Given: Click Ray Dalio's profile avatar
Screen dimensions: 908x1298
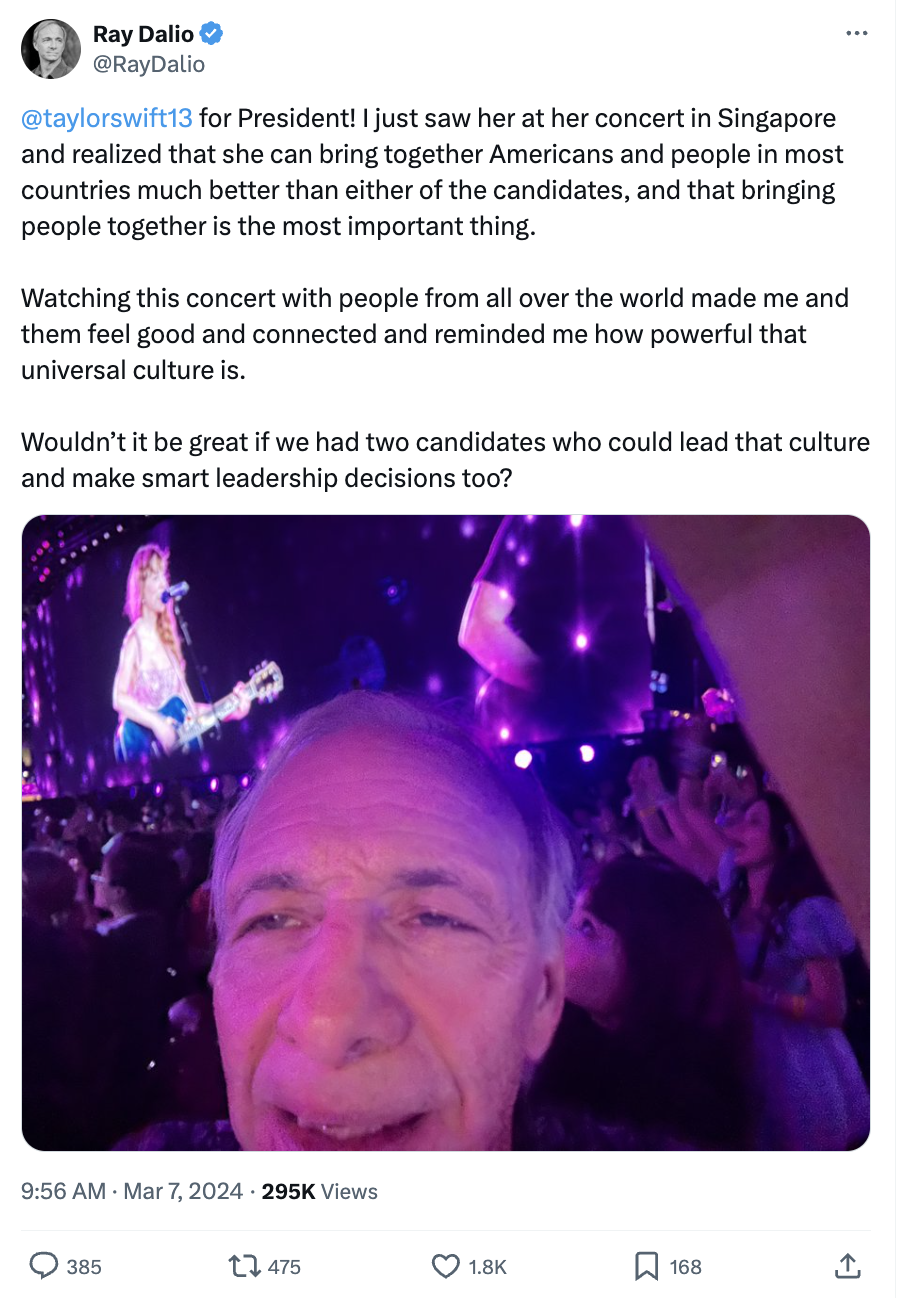Looking at the screenshot, I should tap(51, 49).
